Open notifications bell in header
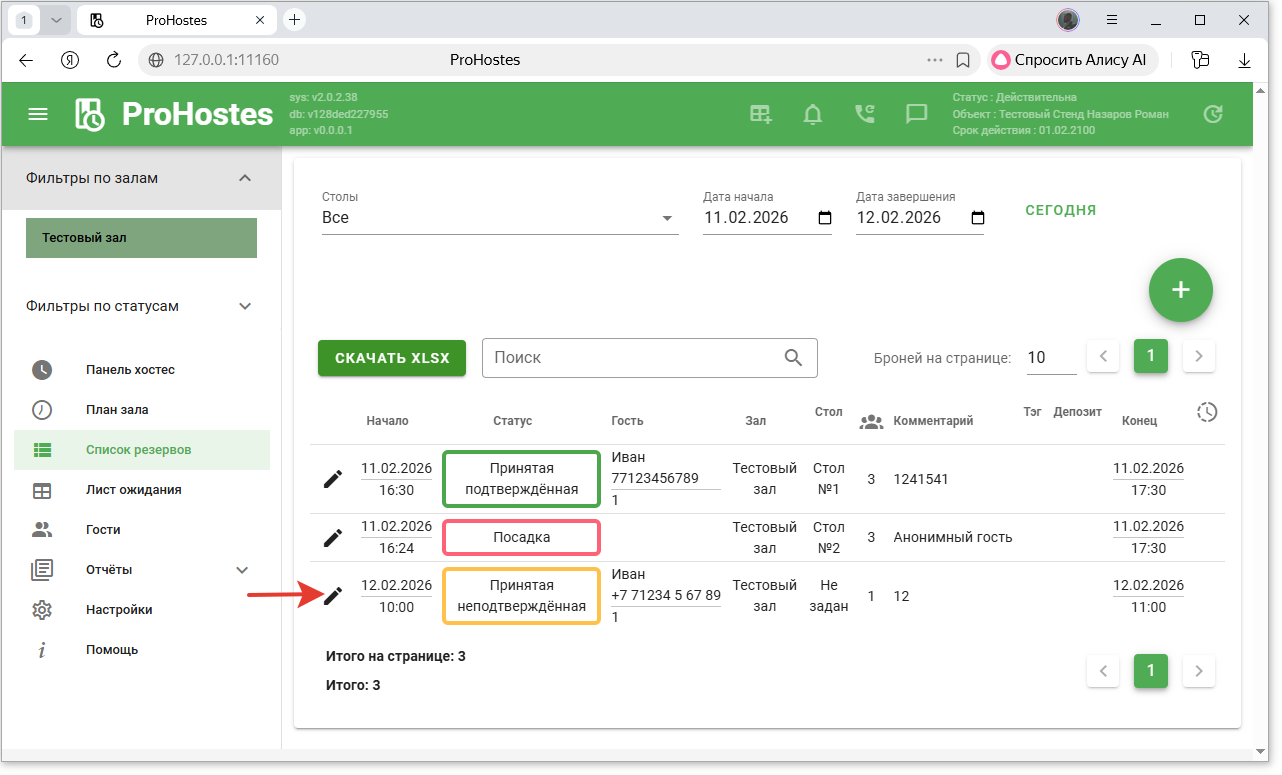1282x775 pixels. click(x=813, y=114)
